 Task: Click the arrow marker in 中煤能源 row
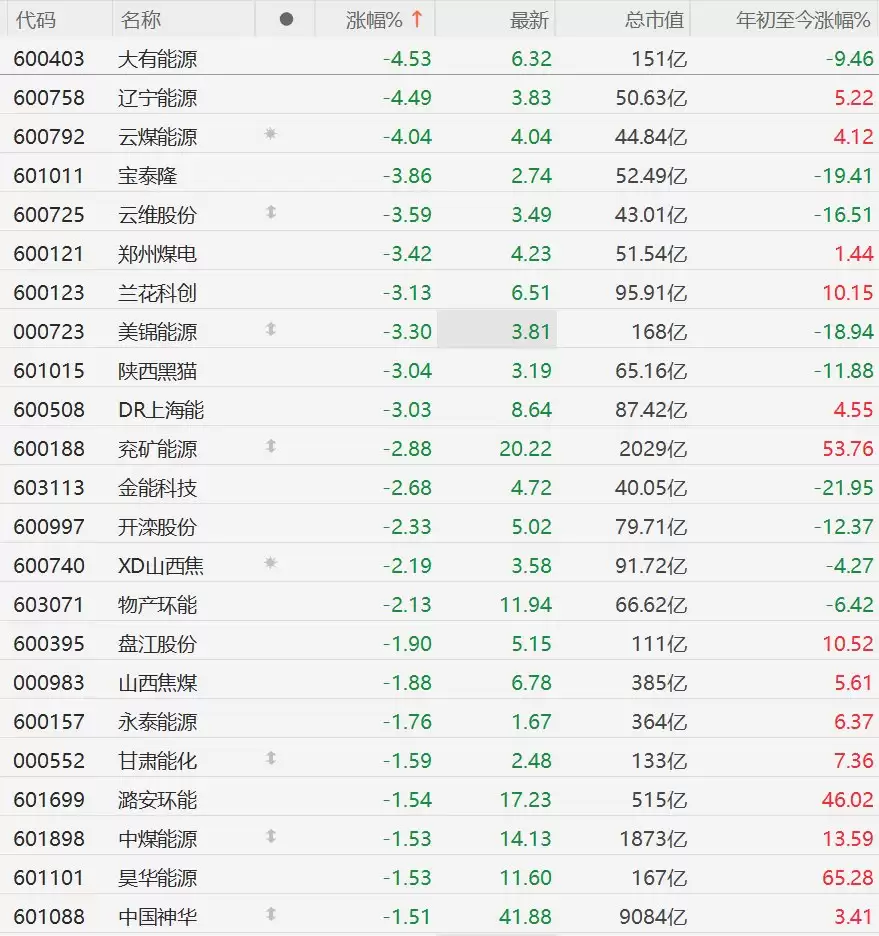point(271,836)
